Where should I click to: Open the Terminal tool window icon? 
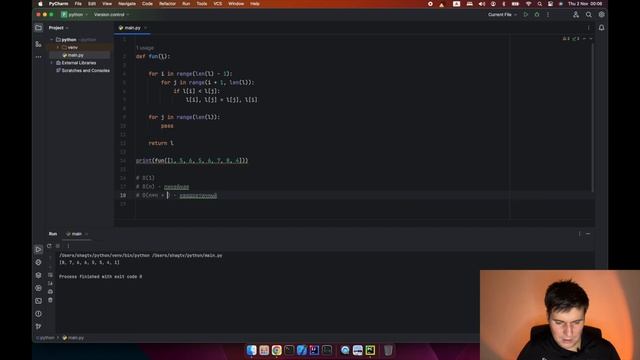pyautogui.click(x=38, y=301)
